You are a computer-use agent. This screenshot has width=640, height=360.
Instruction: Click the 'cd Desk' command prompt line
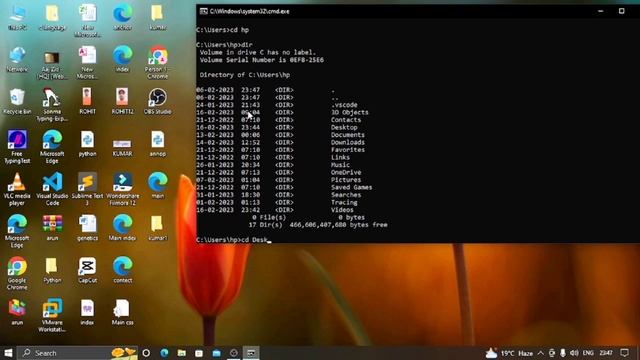[x=233, y=240]
